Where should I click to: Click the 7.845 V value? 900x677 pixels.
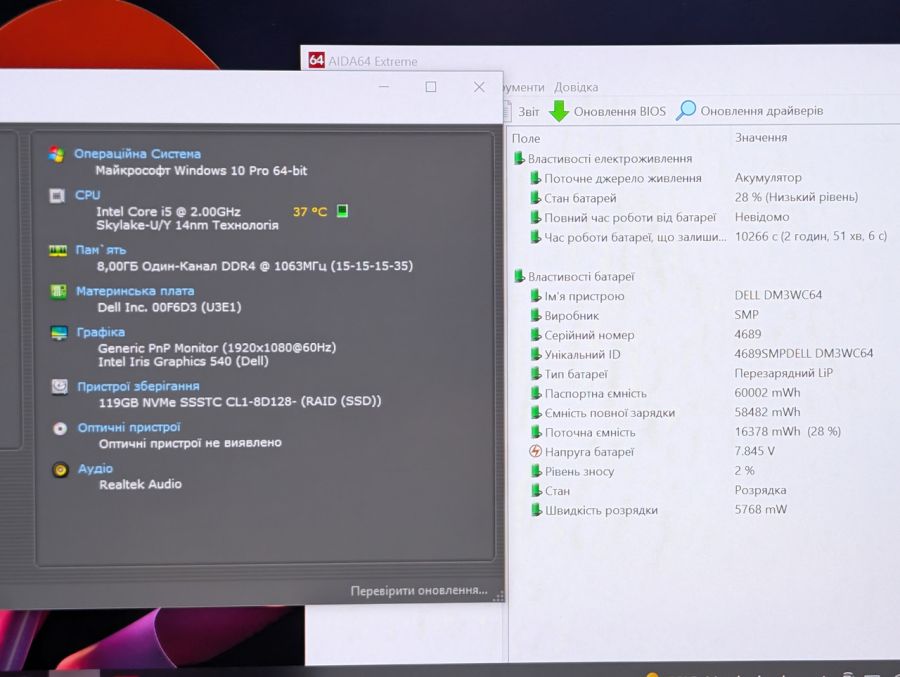pos(755,451)
